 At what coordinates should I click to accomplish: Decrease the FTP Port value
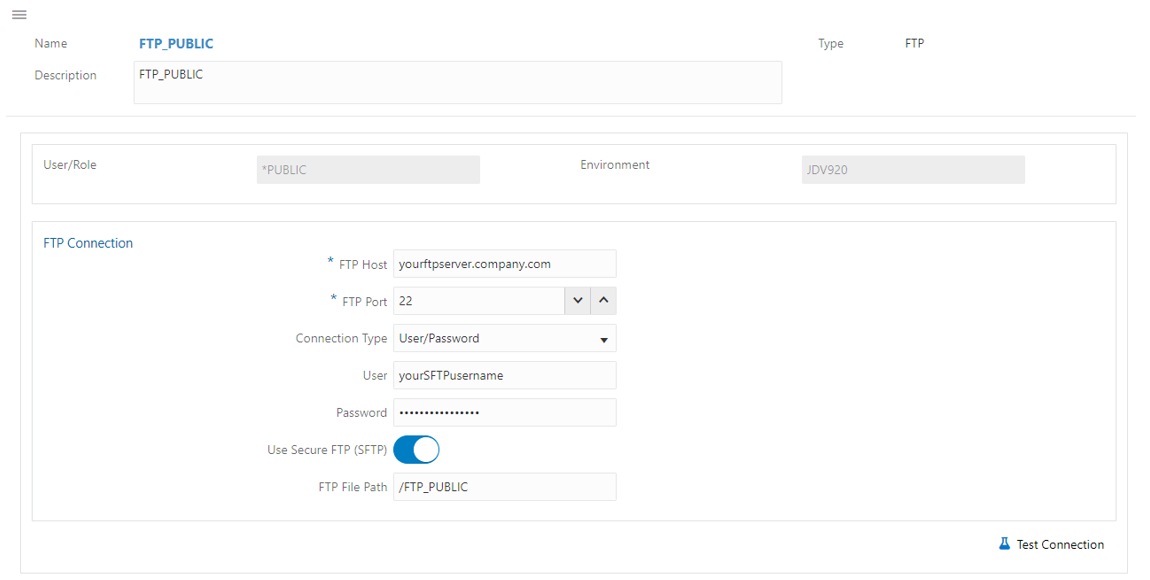(578, 301)
